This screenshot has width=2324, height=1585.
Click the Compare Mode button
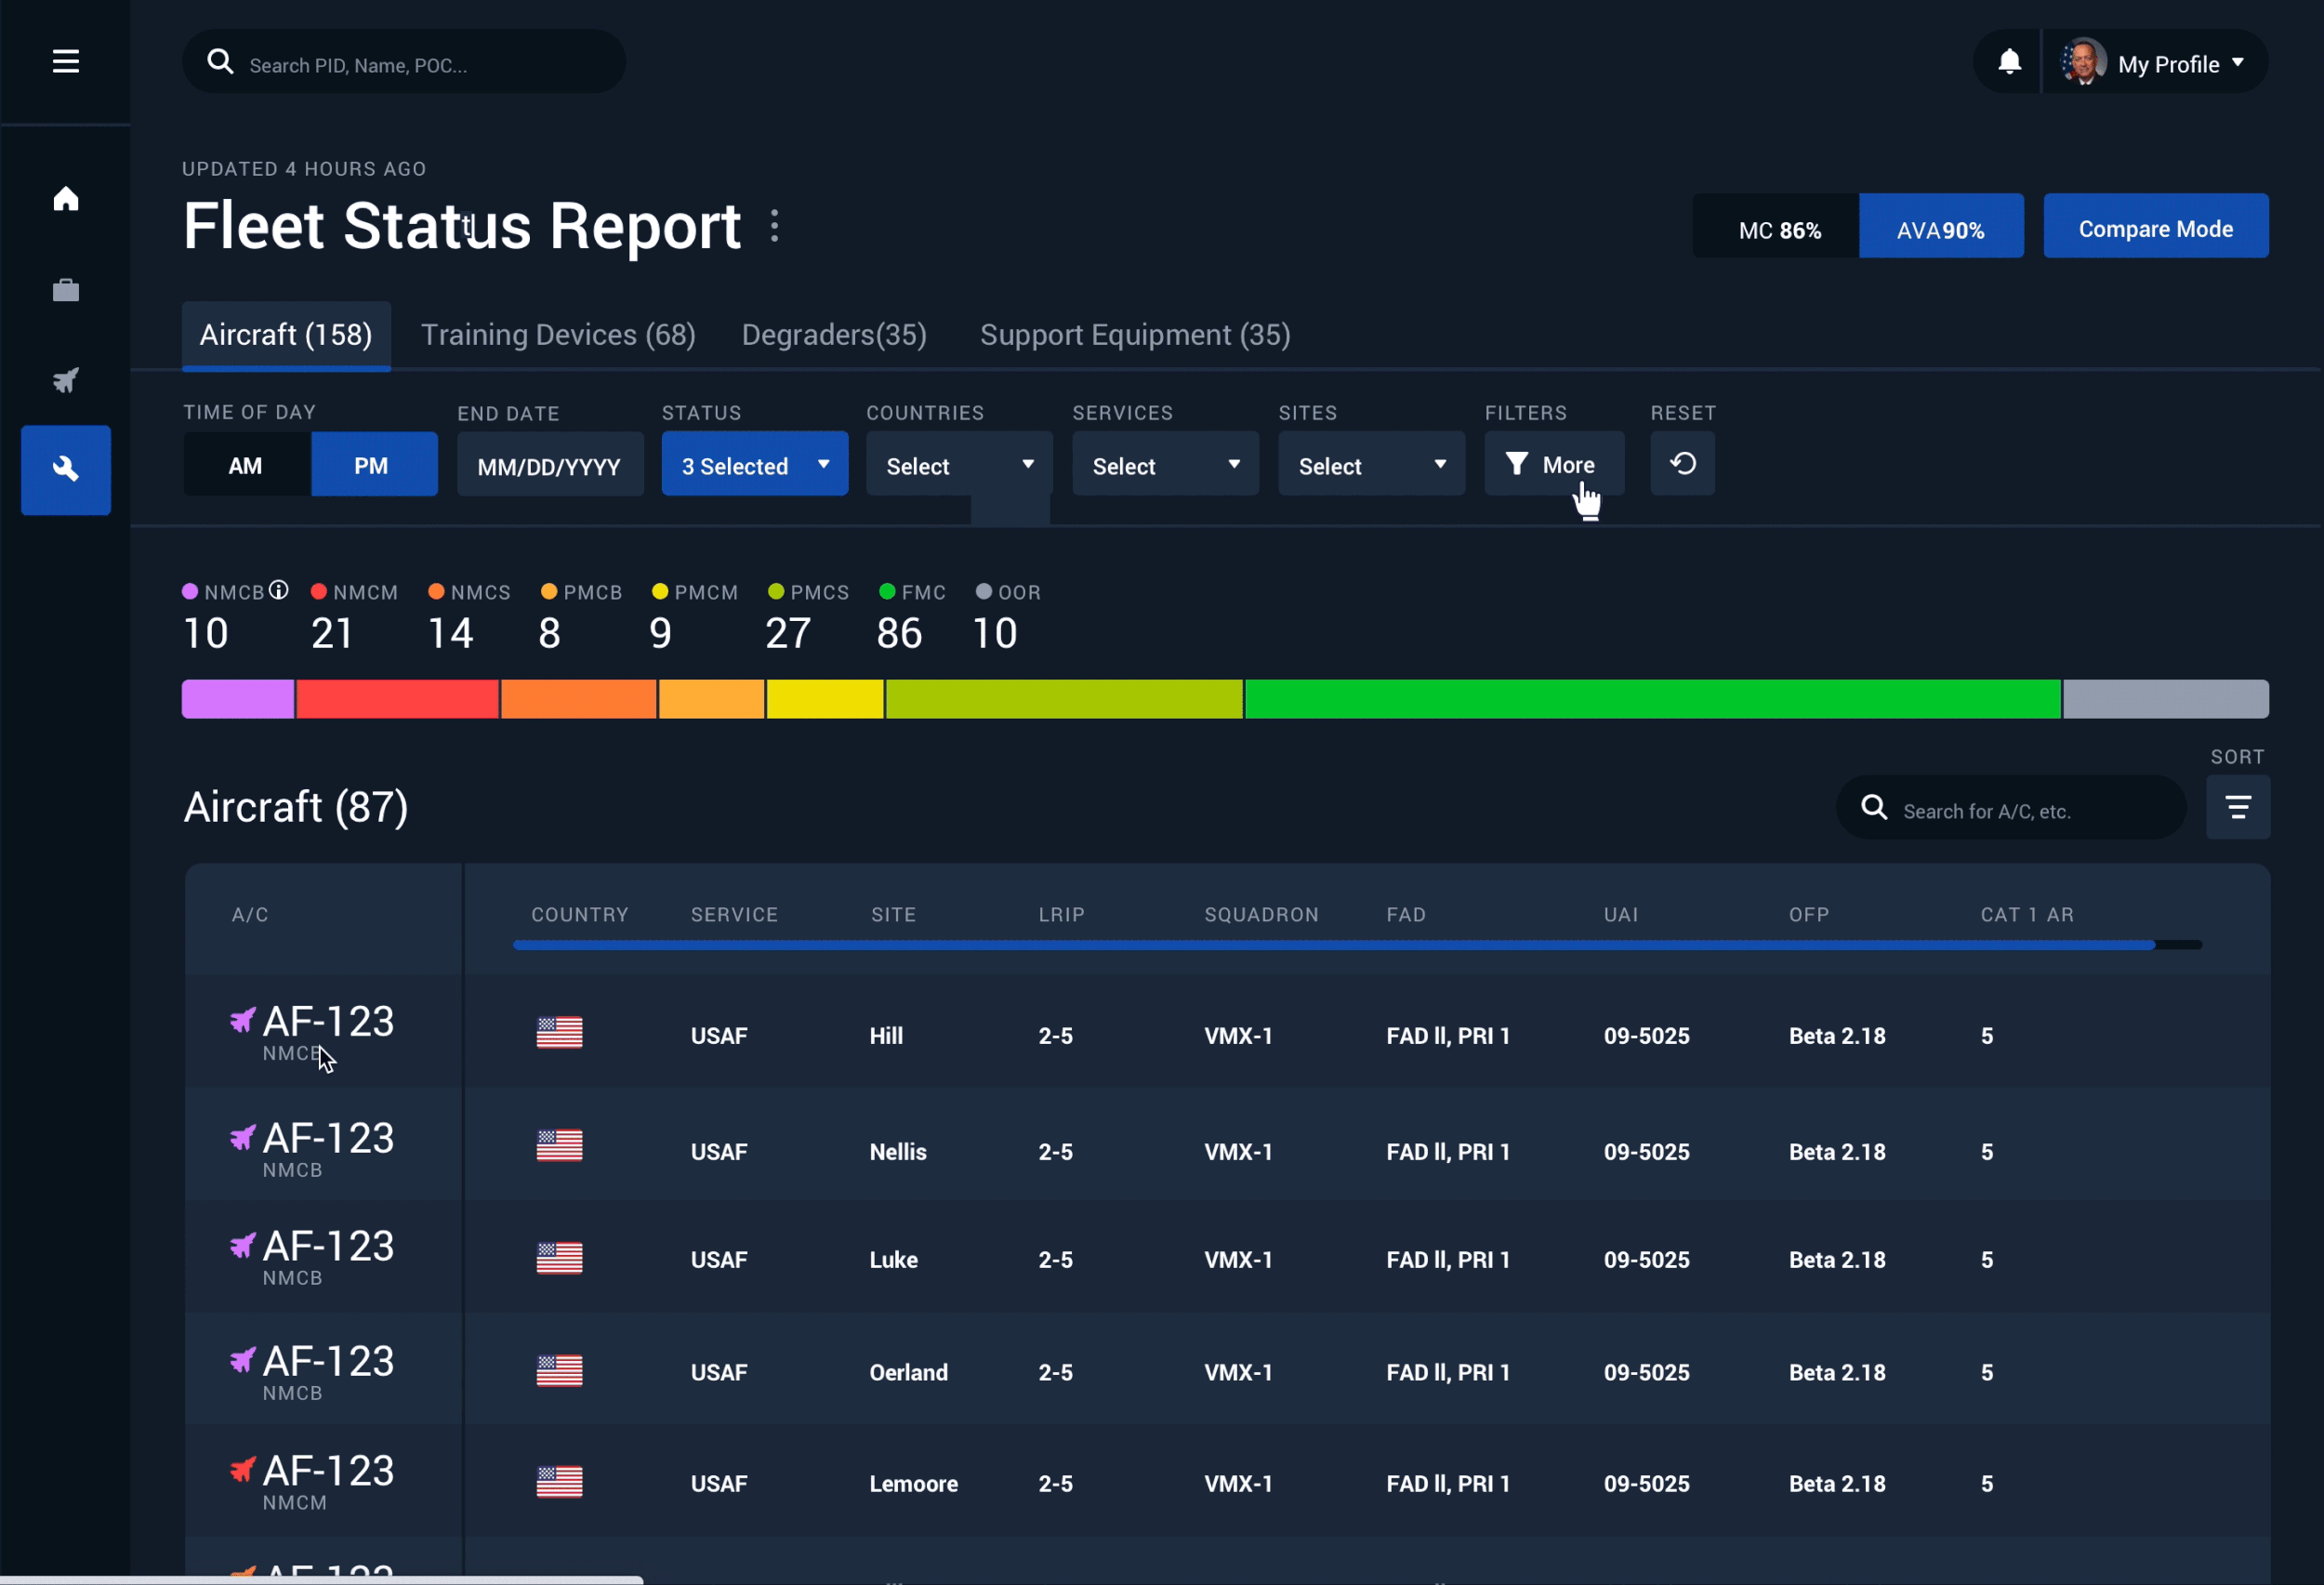coord(2155,228)
